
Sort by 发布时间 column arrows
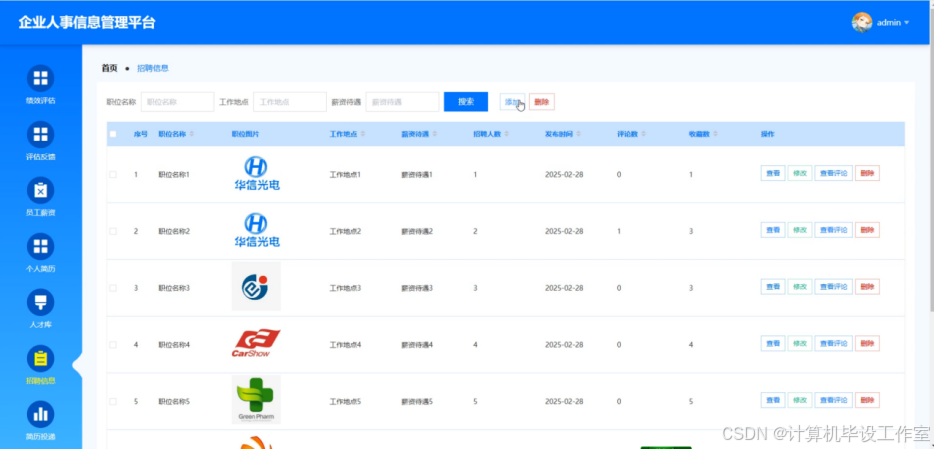pos(578,135)
